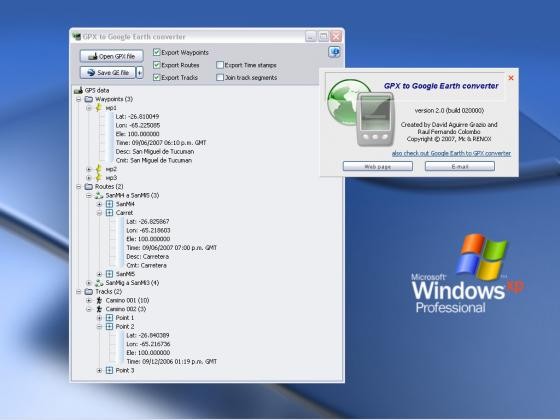560x420 pixels.
Task: Click the Point 3 track point icon
Action: tap(110, 370)
